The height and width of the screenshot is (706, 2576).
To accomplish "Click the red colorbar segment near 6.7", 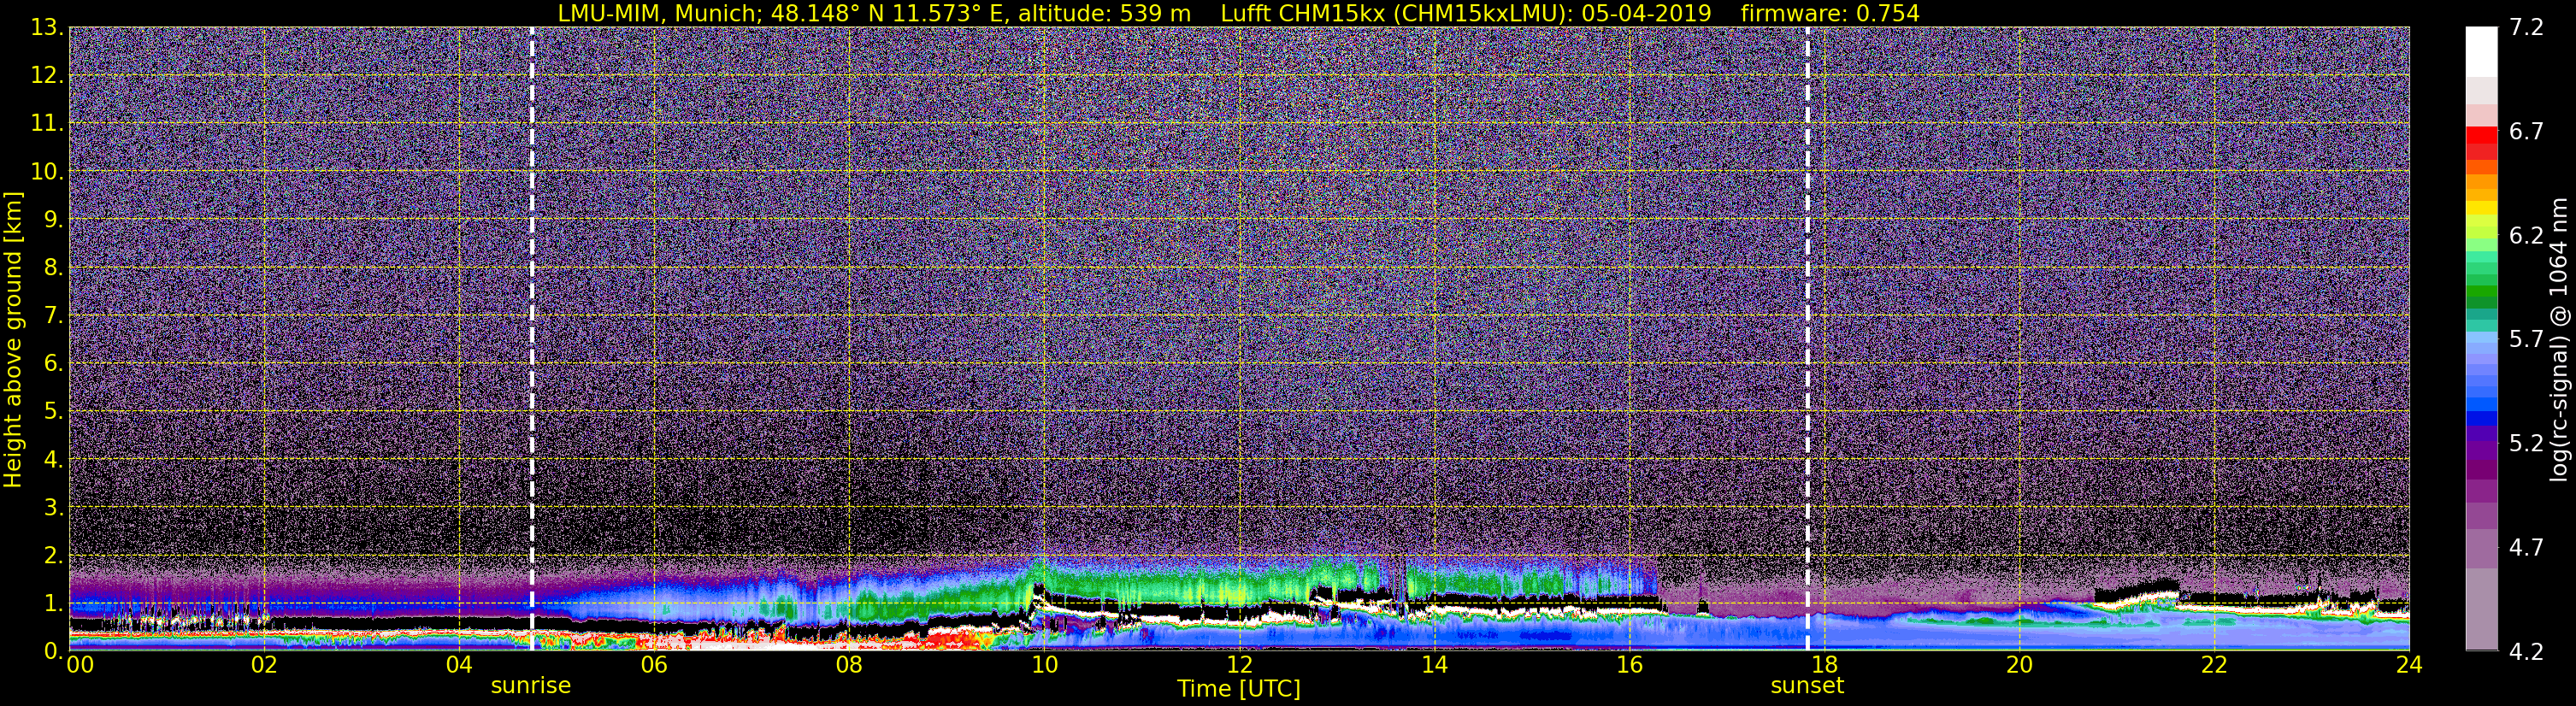I will 2481,134.
